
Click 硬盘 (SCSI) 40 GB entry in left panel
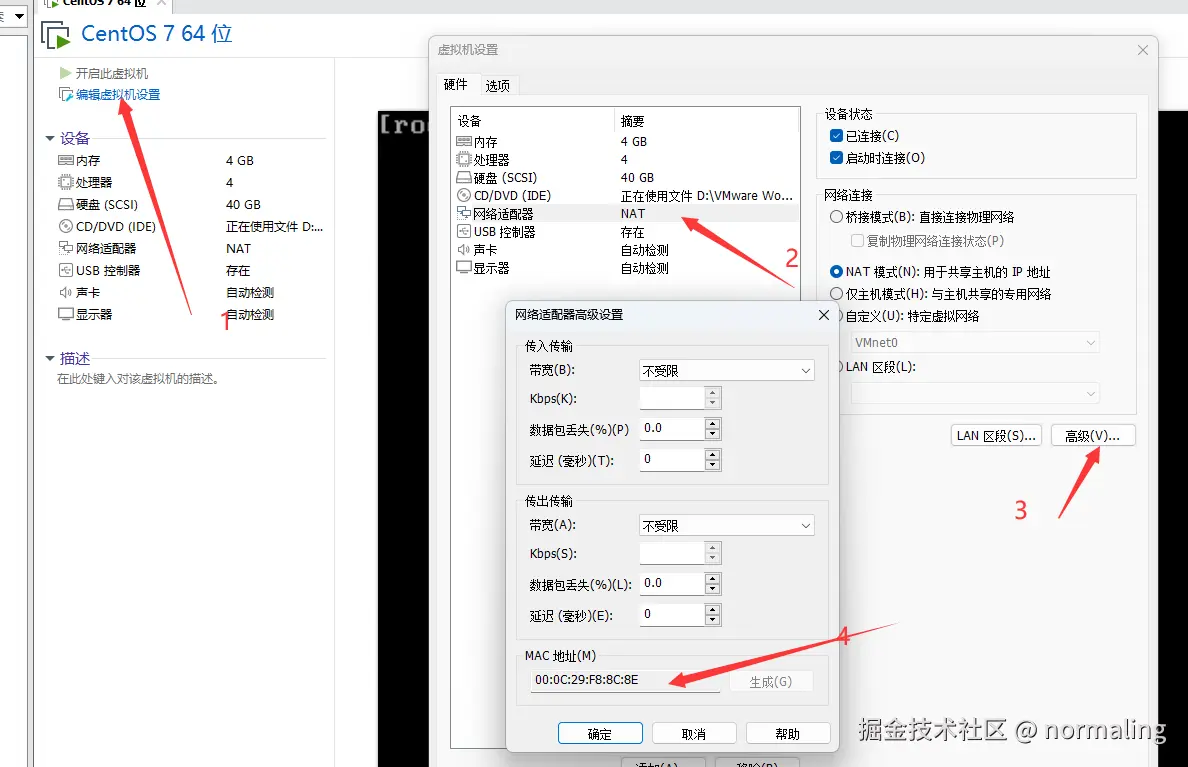point(191,205)
